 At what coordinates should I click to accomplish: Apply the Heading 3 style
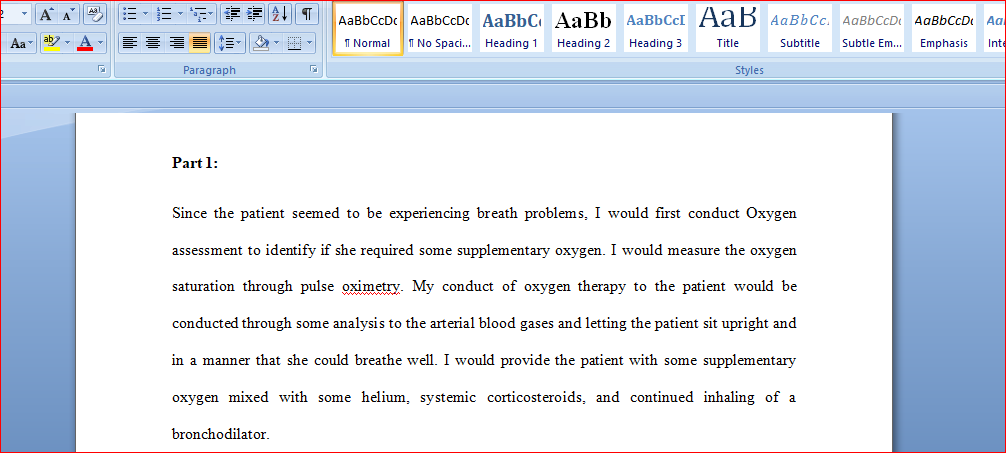pos(655,28)
